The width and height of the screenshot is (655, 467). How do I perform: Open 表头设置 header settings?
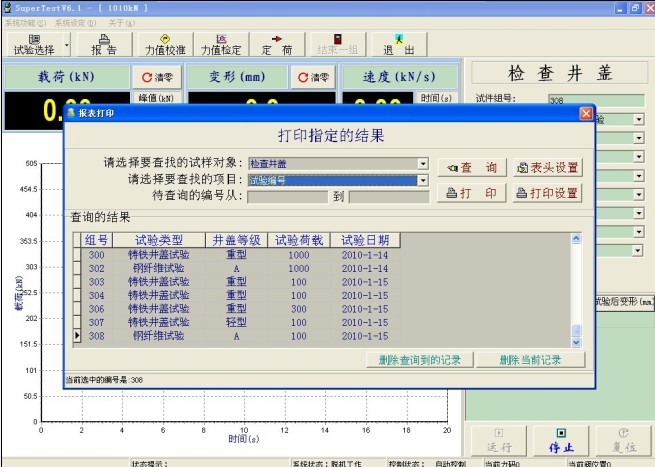548,168
